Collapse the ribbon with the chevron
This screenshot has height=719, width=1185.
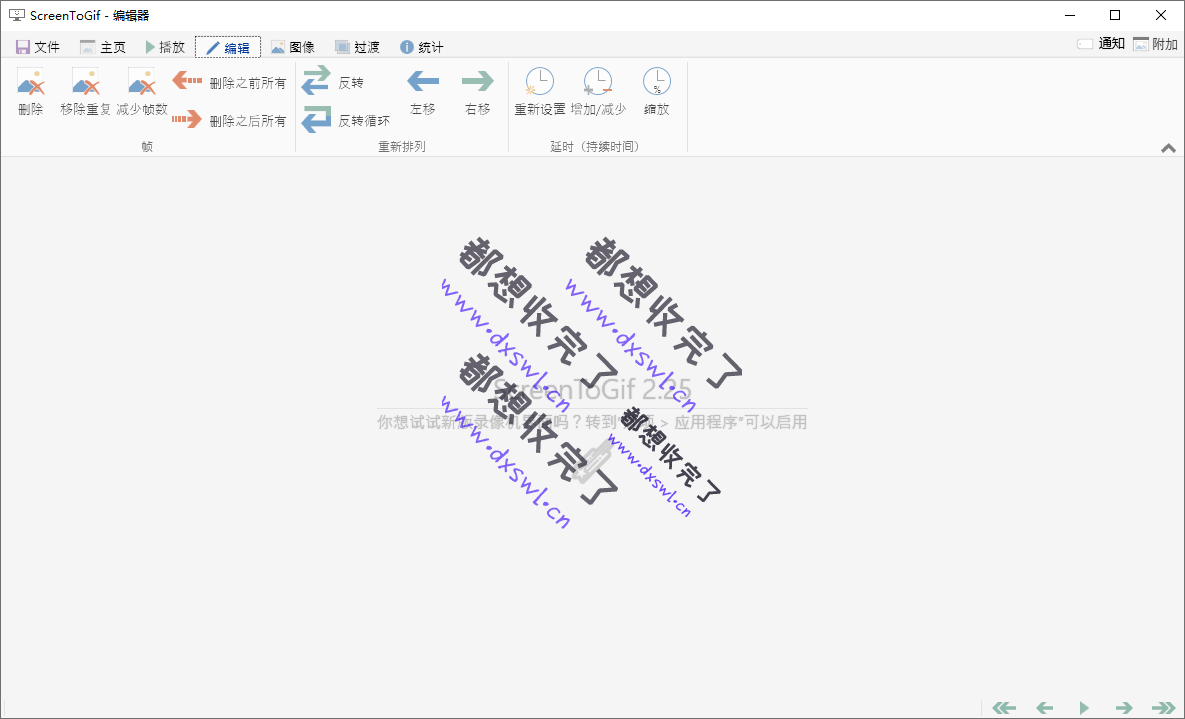[1168, 148]
